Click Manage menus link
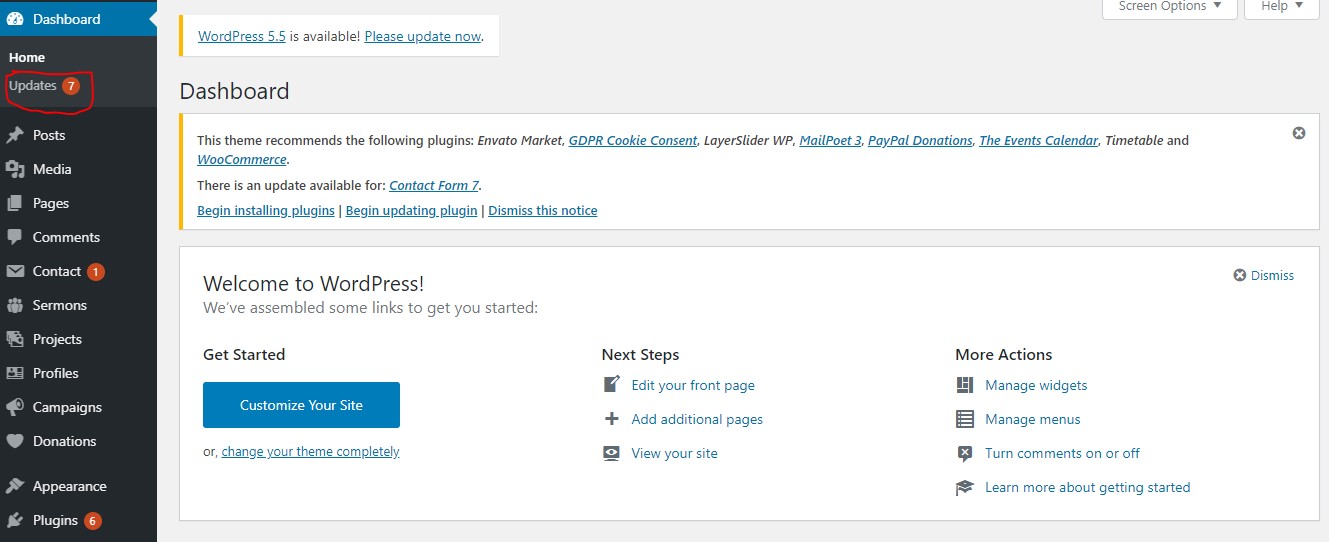This screenshot has height=542, width=1329. (1033, 419)
